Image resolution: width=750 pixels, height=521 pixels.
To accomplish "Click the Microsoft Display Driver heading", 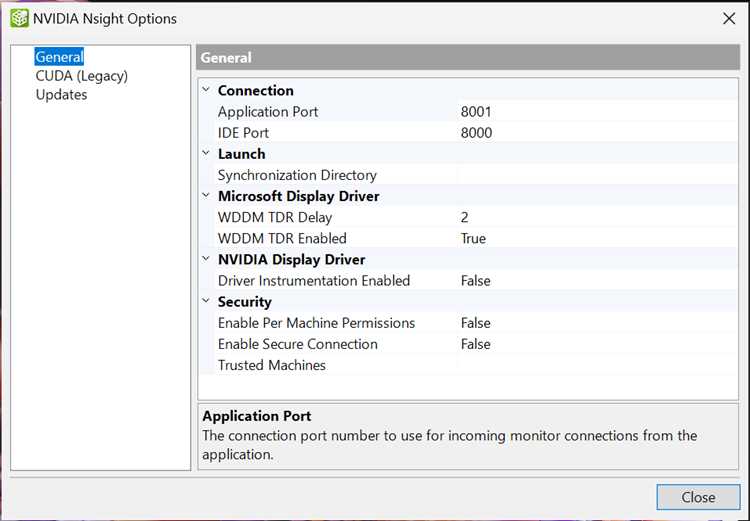I will coord(298,196).
